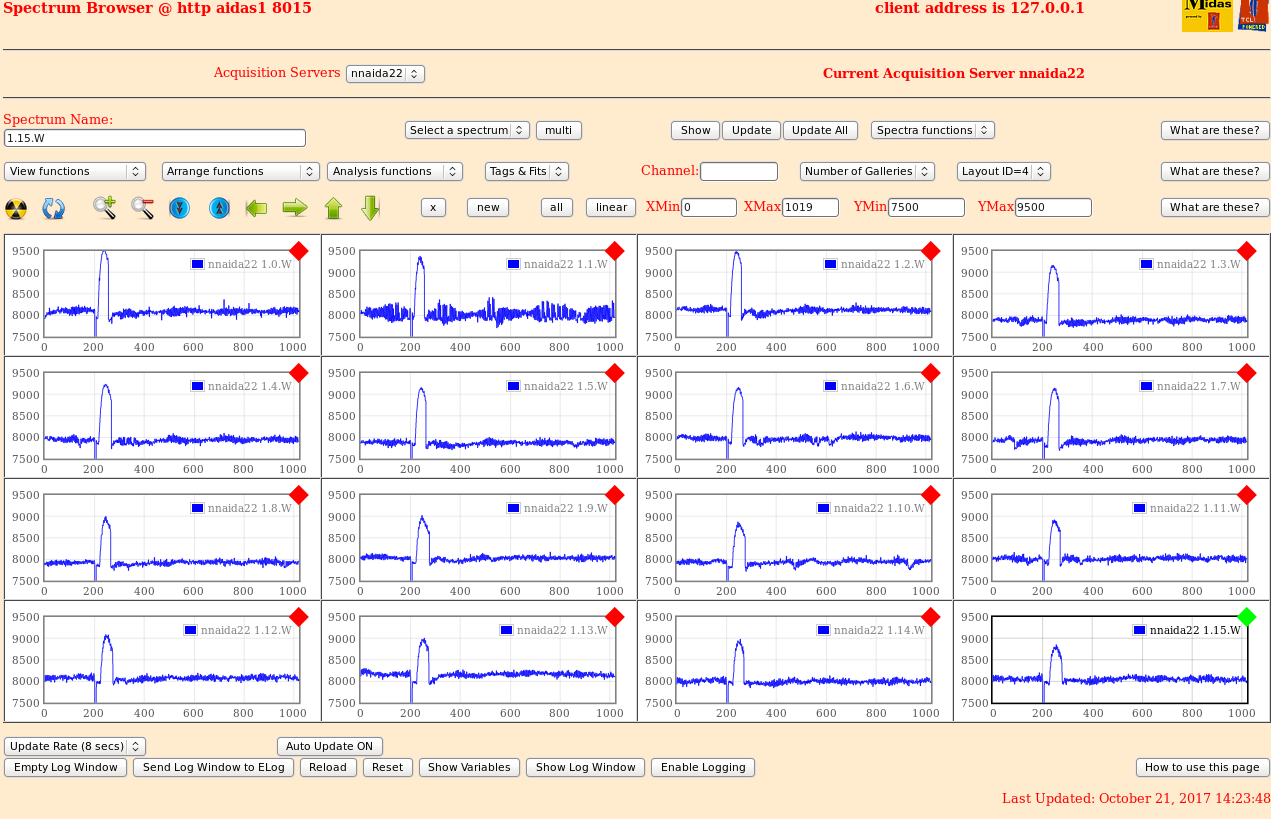Click the Midas logo icon
Viewport: 1271px width, 819px height.
tap(1207, 16)
